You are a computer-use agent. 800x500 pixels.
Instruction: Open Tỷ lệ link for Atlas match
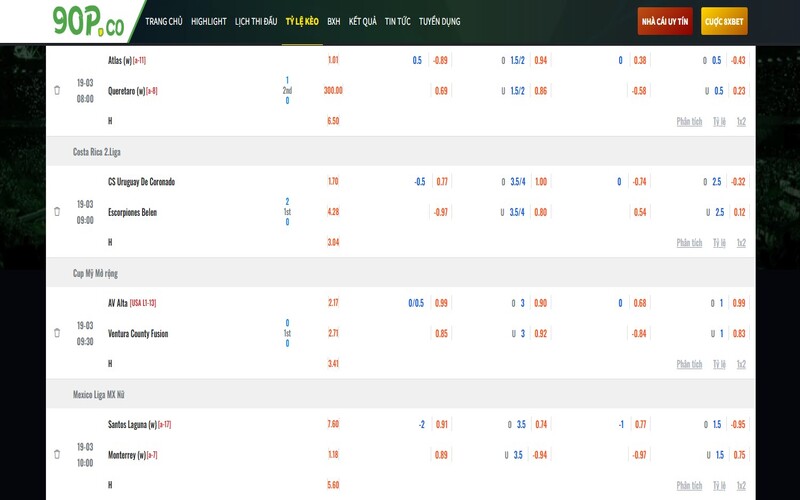point(719,121)
